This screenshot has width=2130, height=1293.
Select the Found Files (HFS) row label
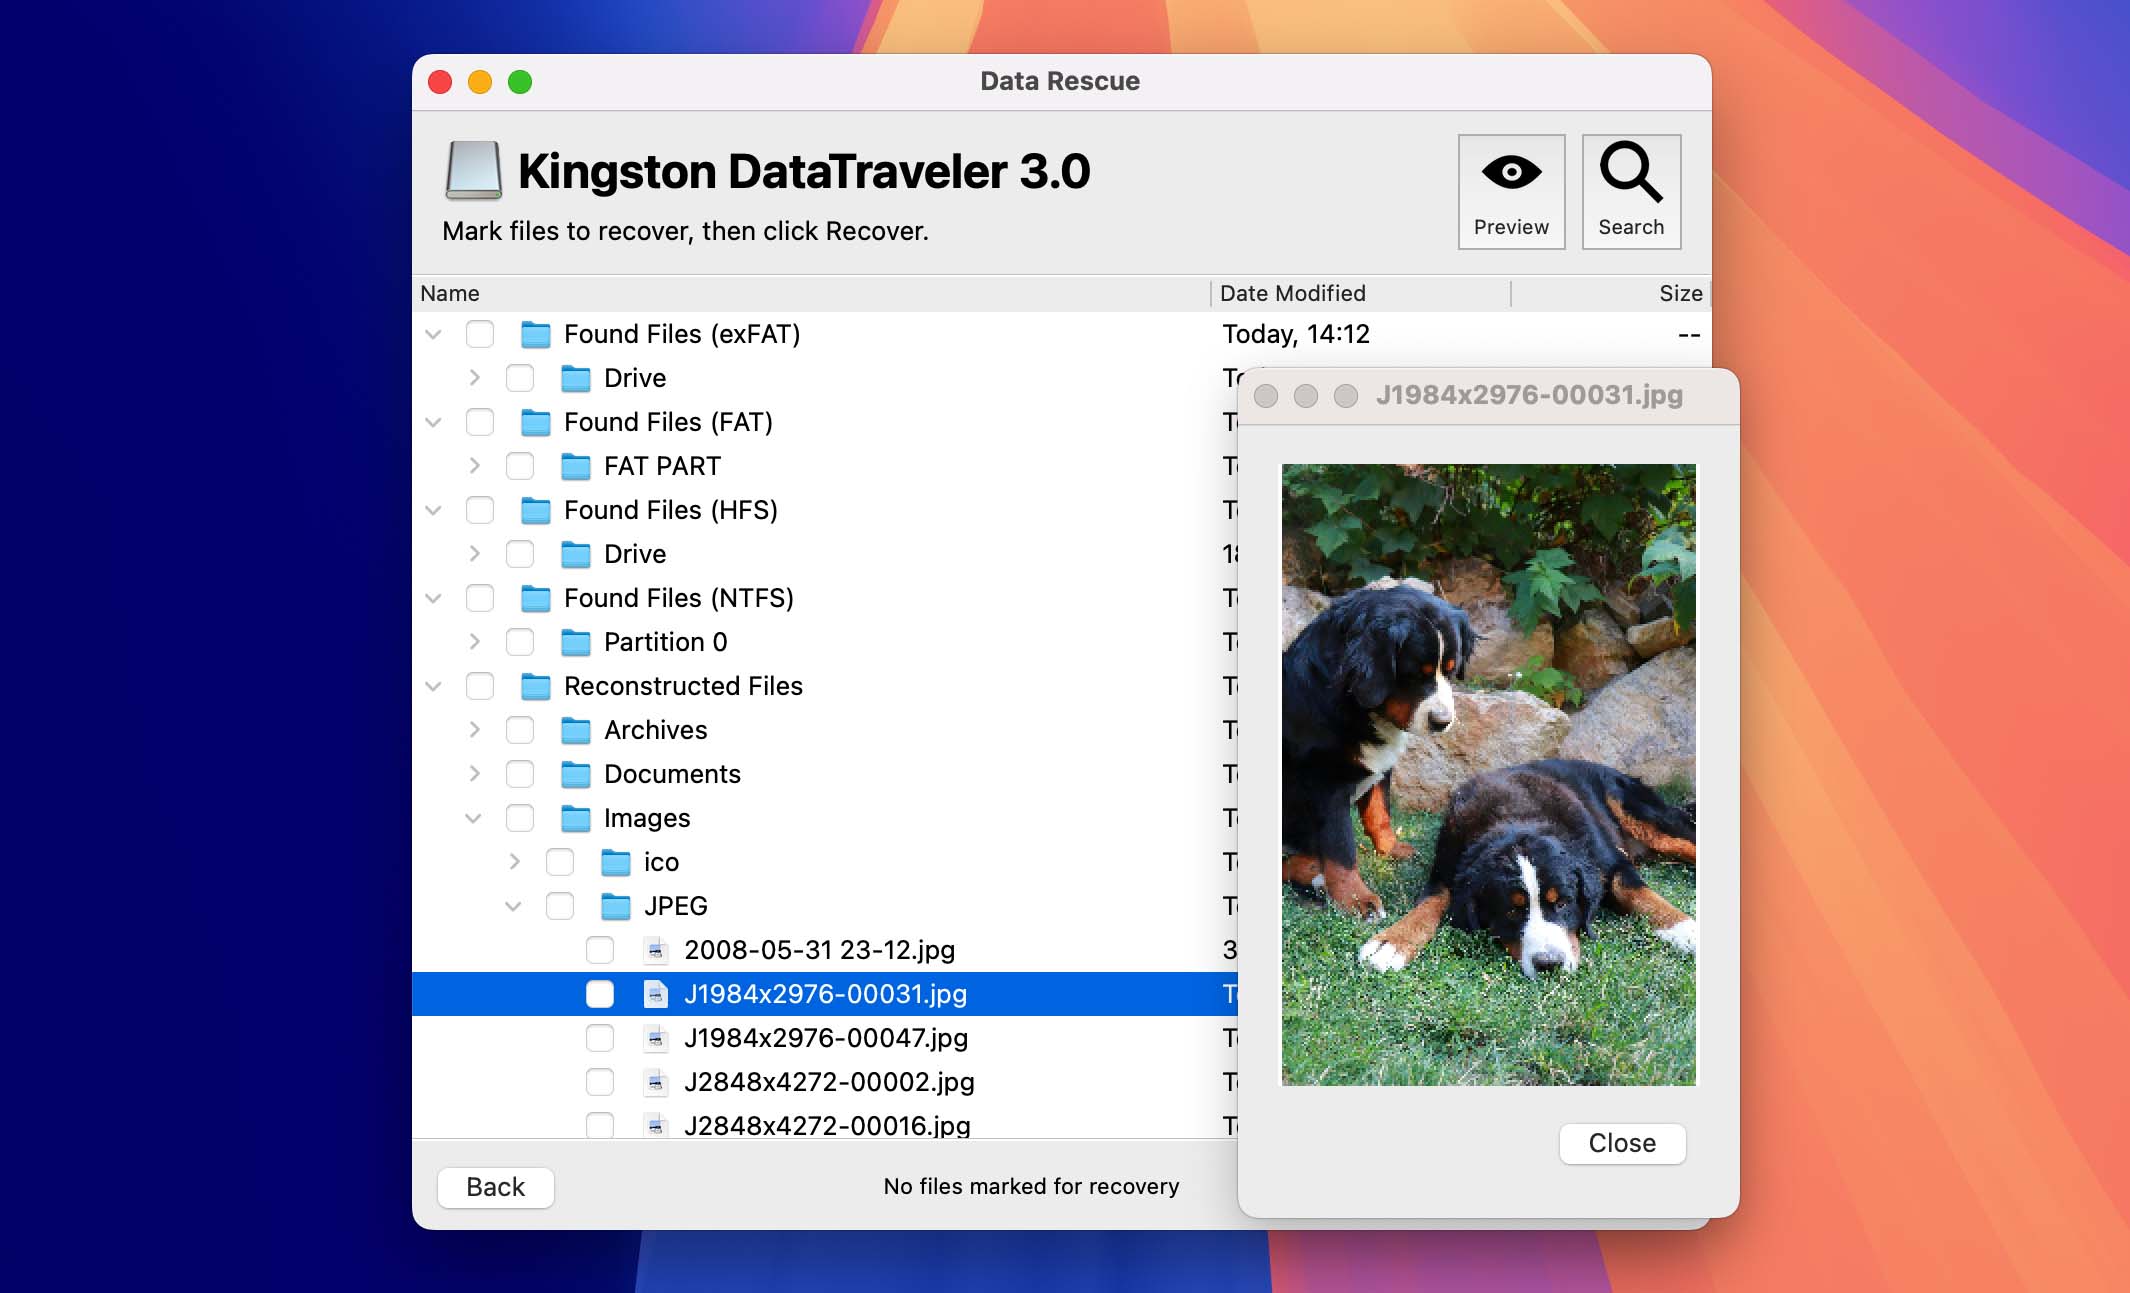coord(671,510)
